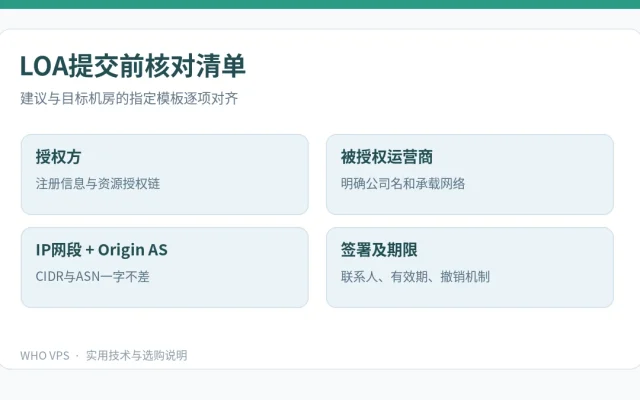Click the footer text 实用技术与选购说明

click(x=137, y=356)
